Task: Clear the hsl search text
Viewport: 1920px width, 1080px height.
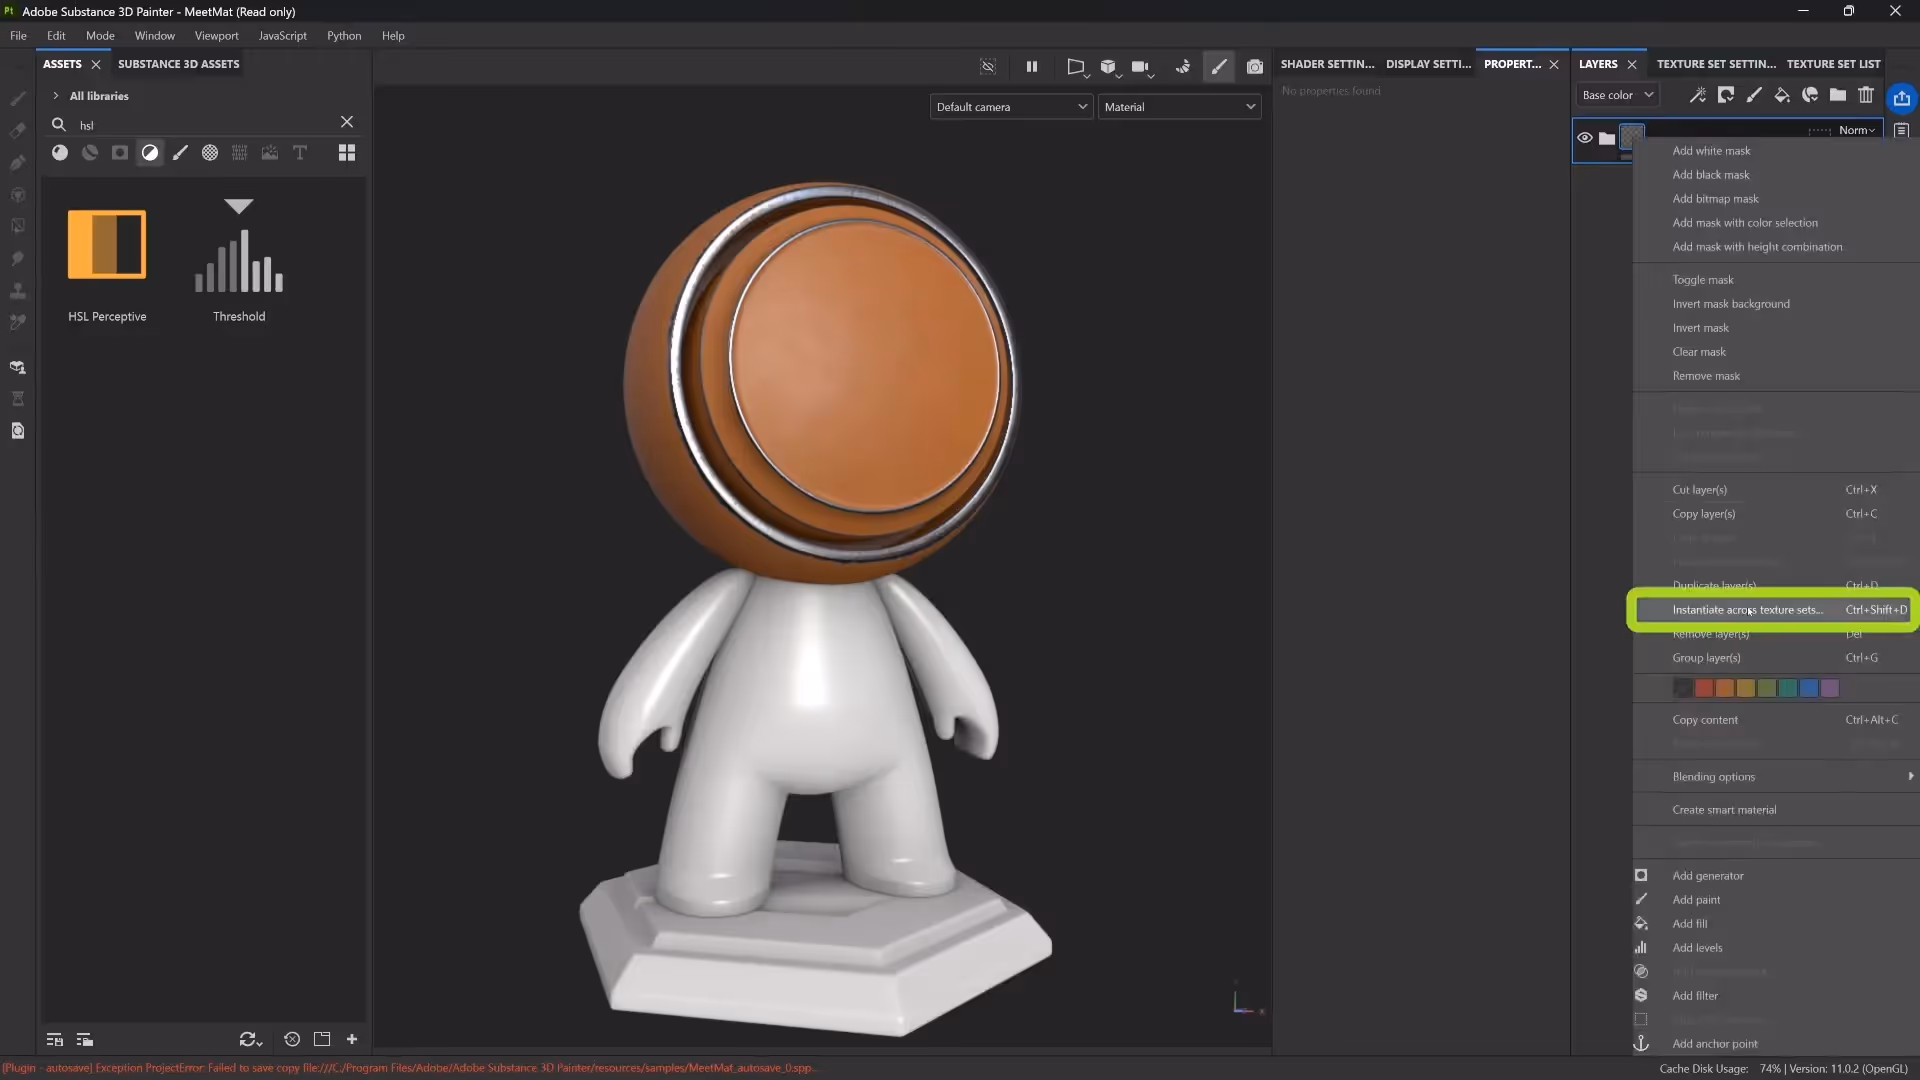Action: [347, 122]
